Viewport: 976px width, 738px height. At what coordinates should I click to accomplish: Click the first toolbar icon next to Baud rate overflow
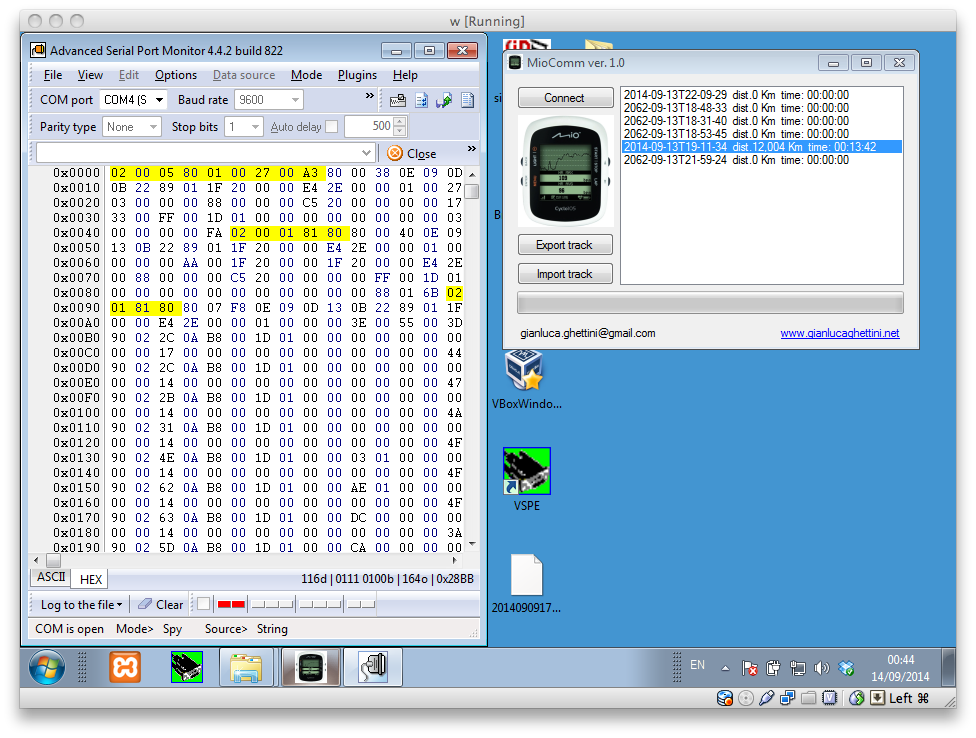tap(398, 100)
